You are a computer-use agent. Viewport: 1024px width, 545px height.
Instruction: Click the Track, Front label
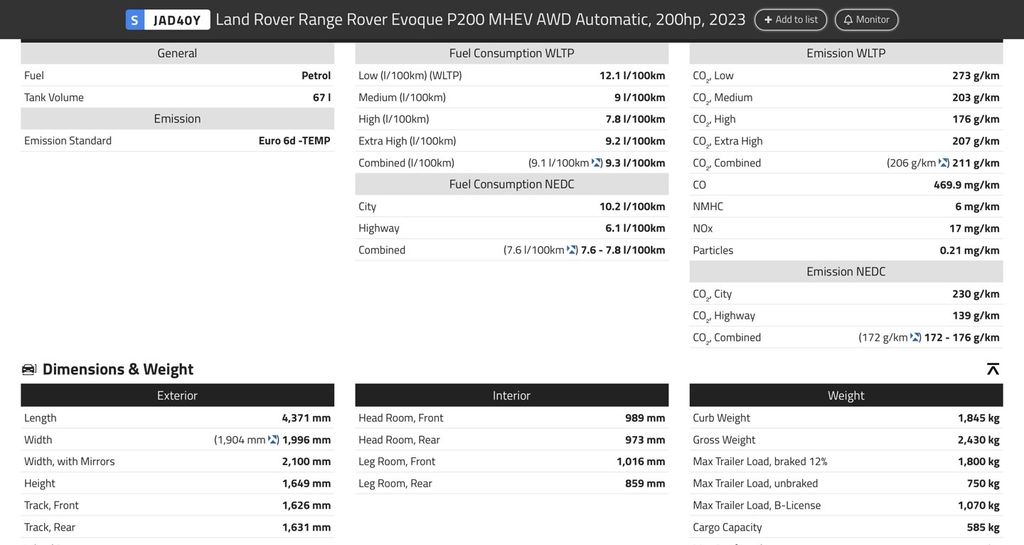pos(51,505)
